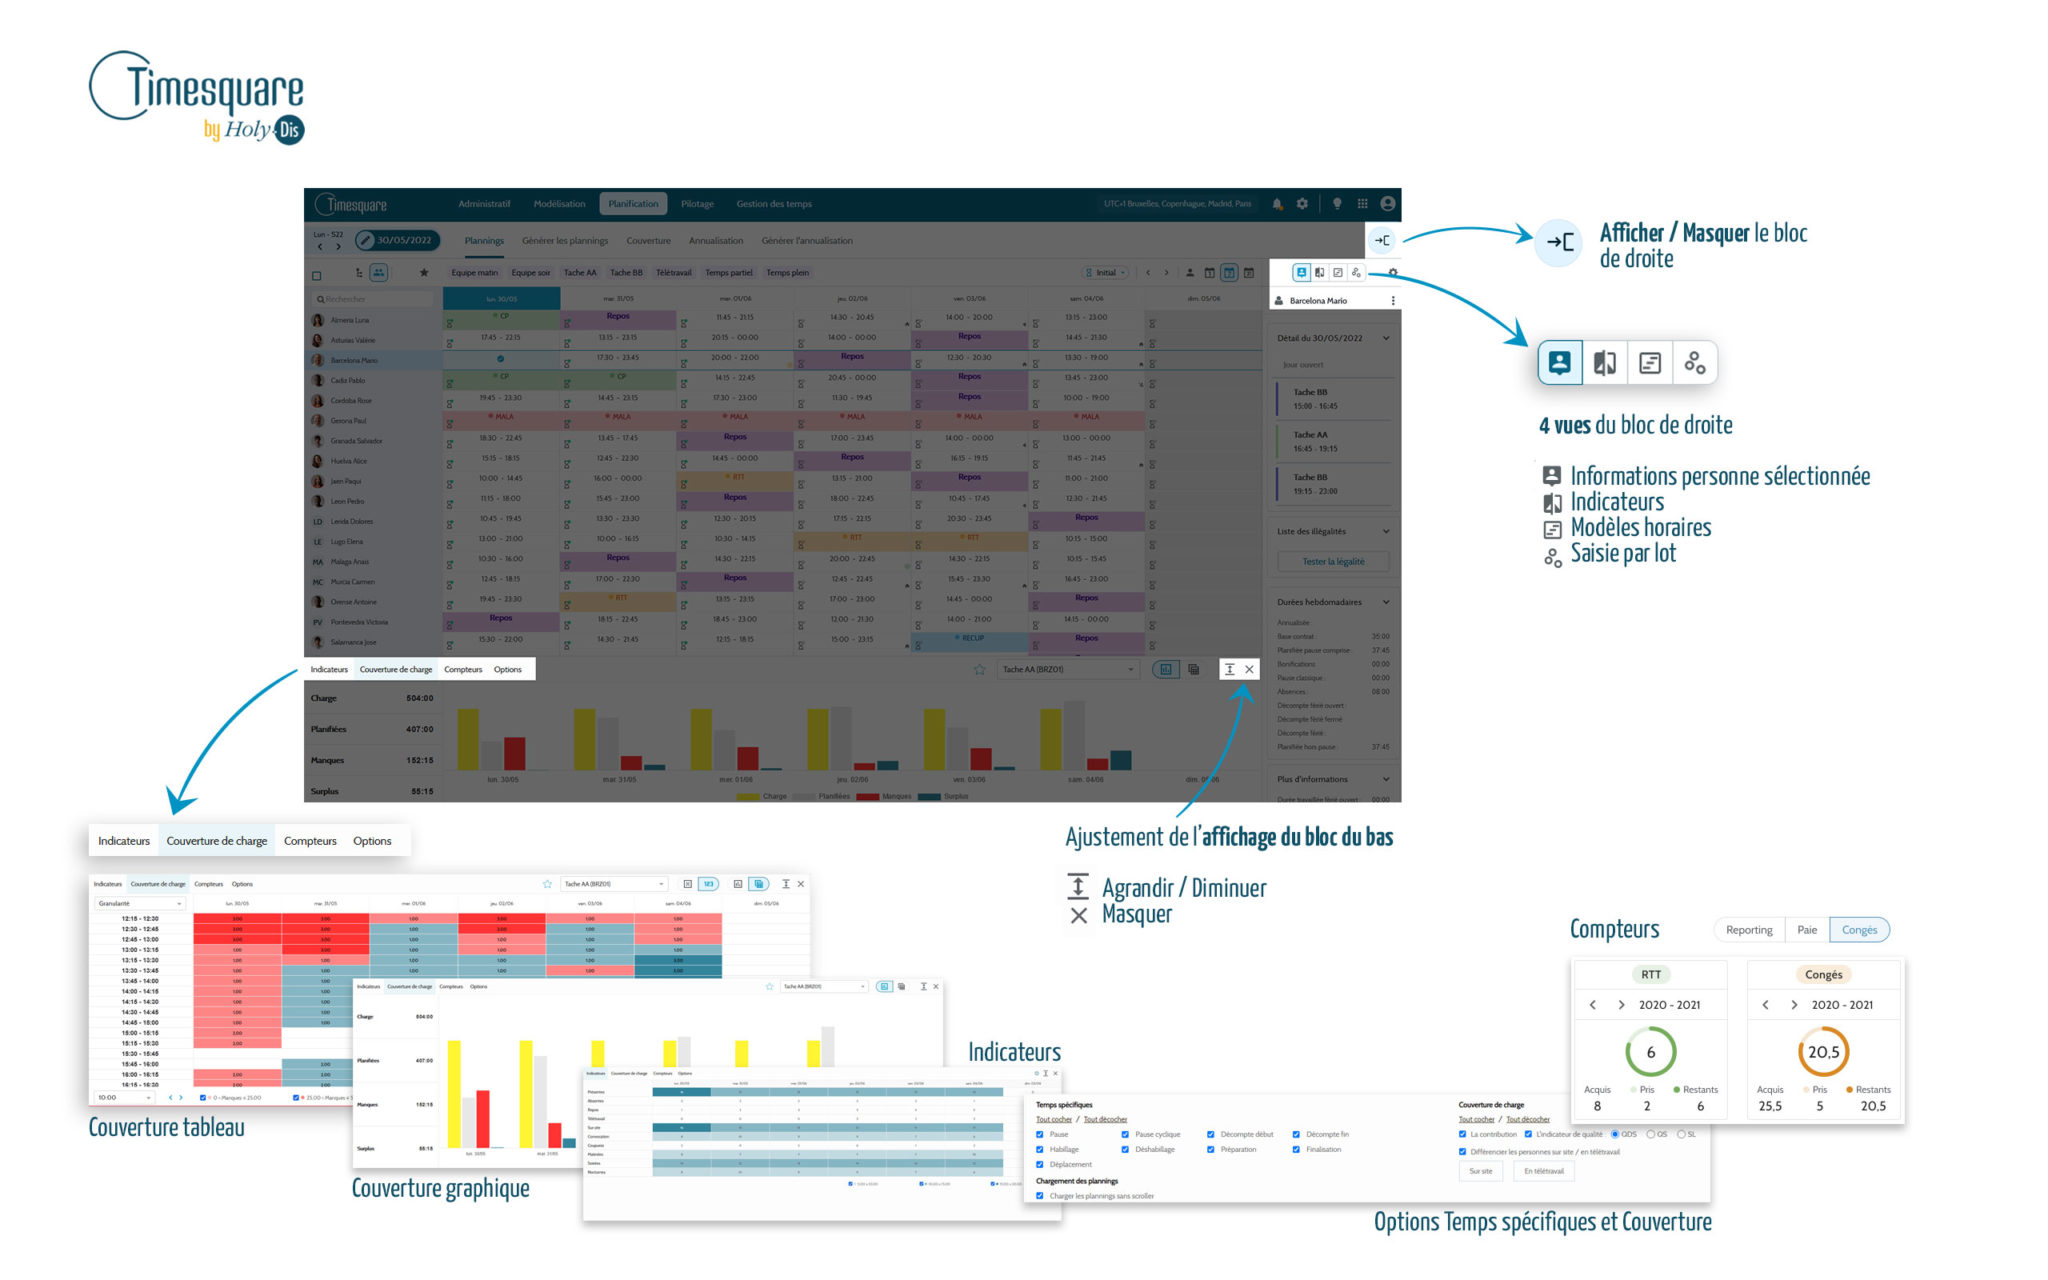Click gear icon at right panel's top edge
The image size is (2048, 1280).
(1393, 273)
